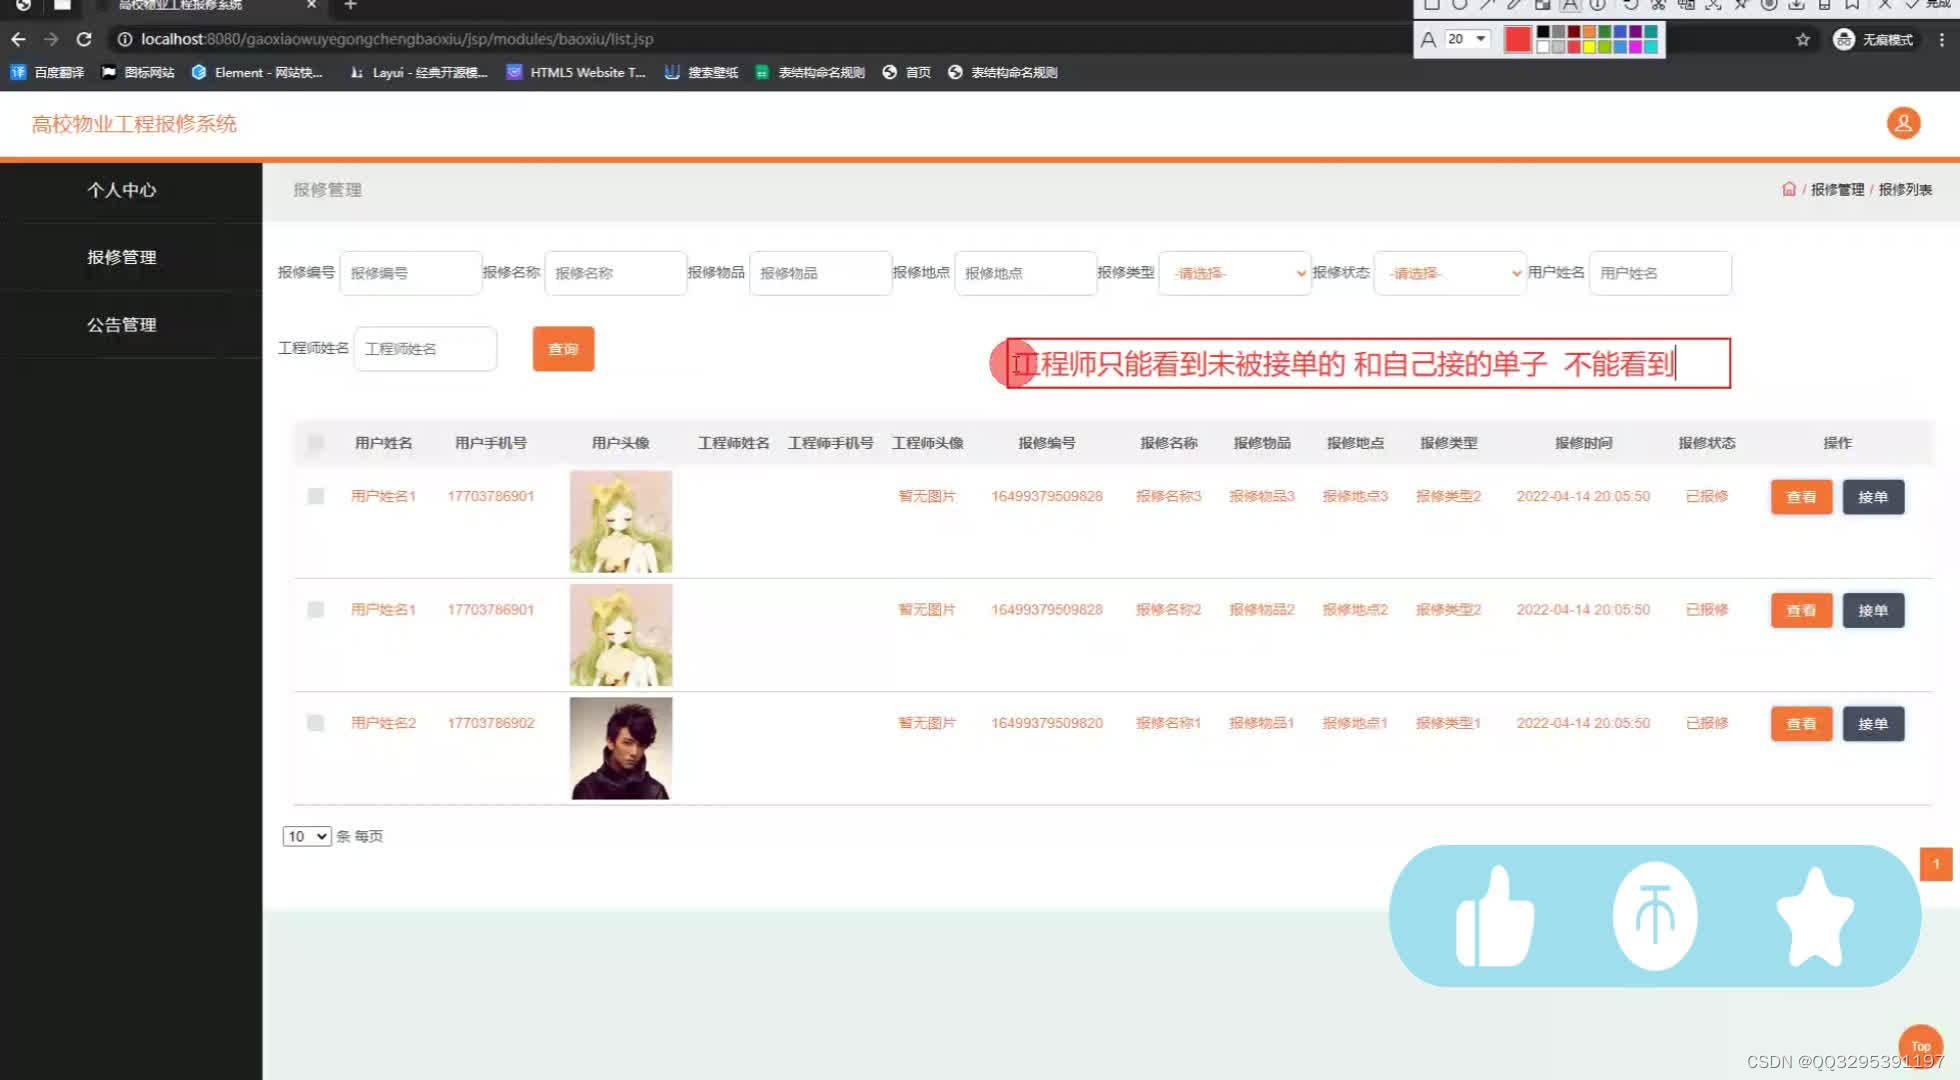Check the row with 报修名称2

[x=316, y=609]
